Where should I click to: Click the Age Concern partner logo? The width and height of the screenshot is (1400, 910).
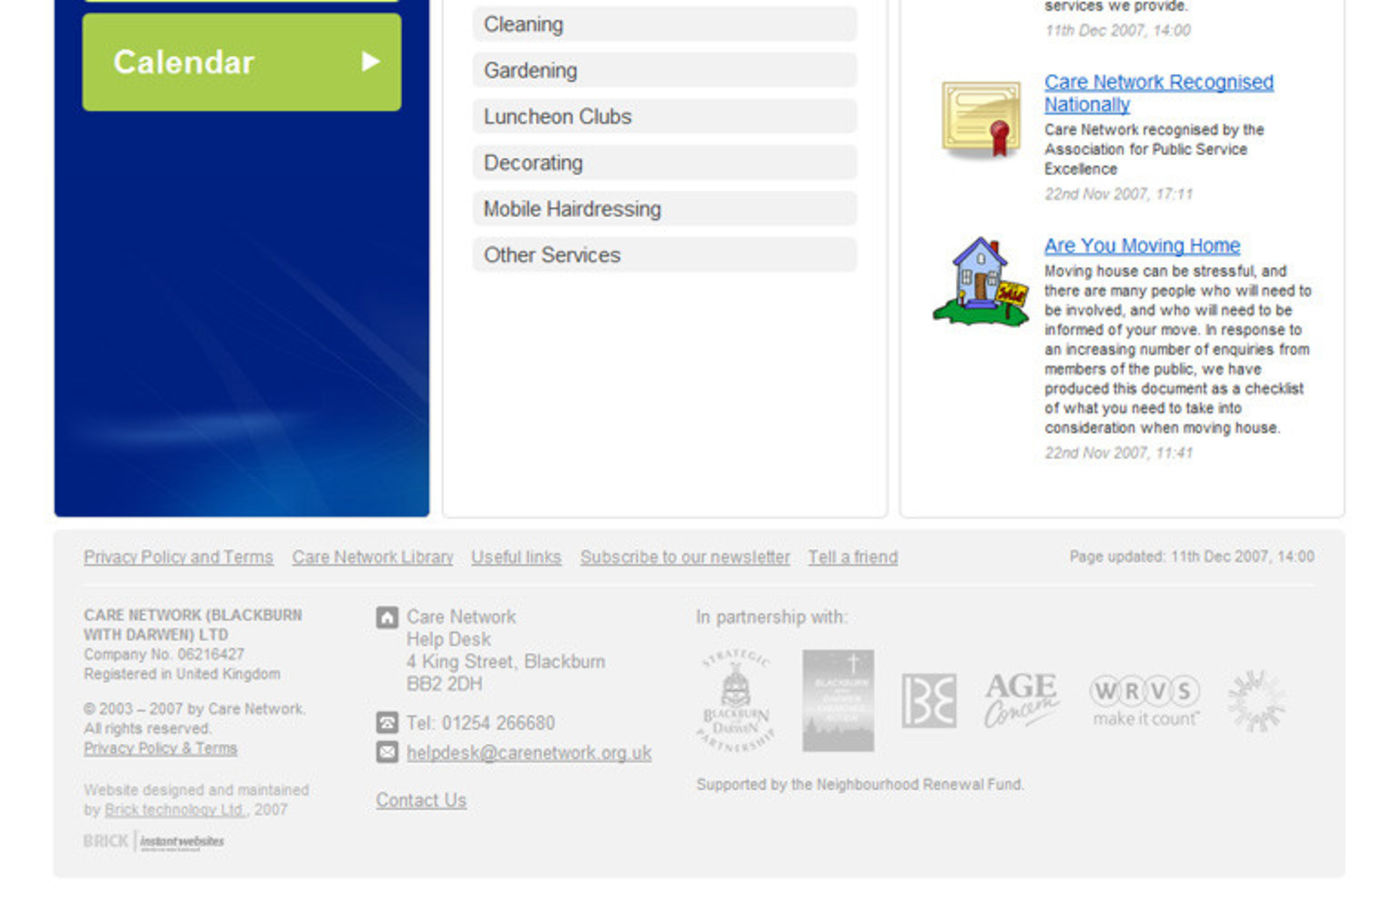tap(1021, 699)
